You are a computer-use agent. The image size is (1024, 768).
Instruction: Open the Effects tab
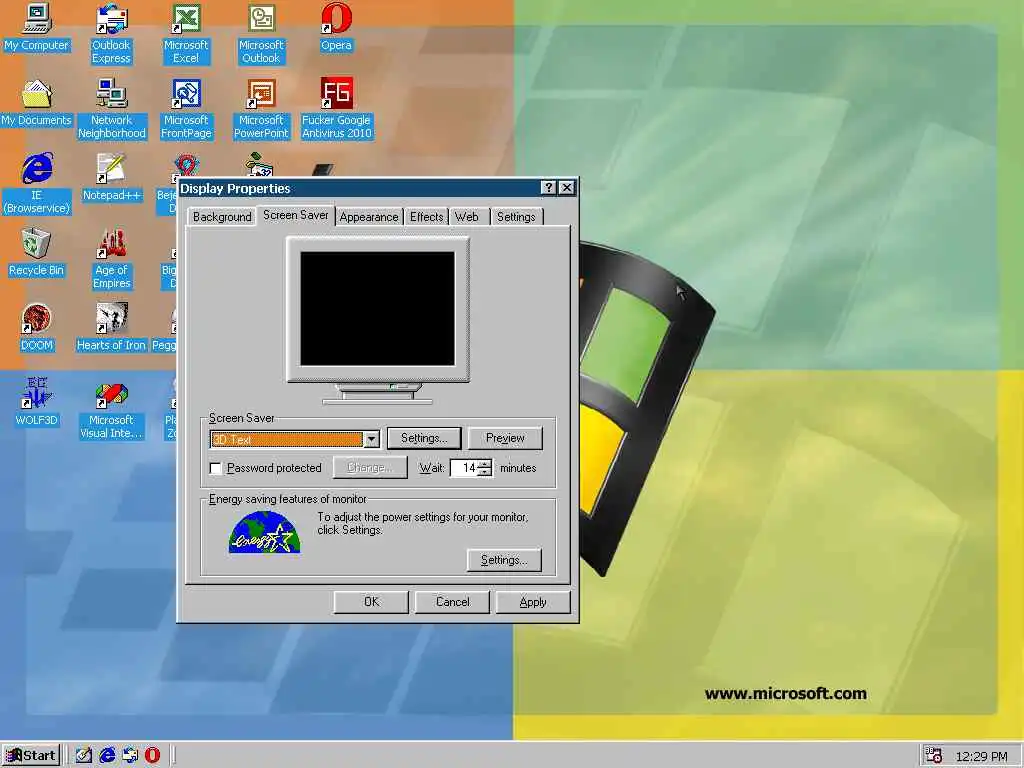coord(426,217)
